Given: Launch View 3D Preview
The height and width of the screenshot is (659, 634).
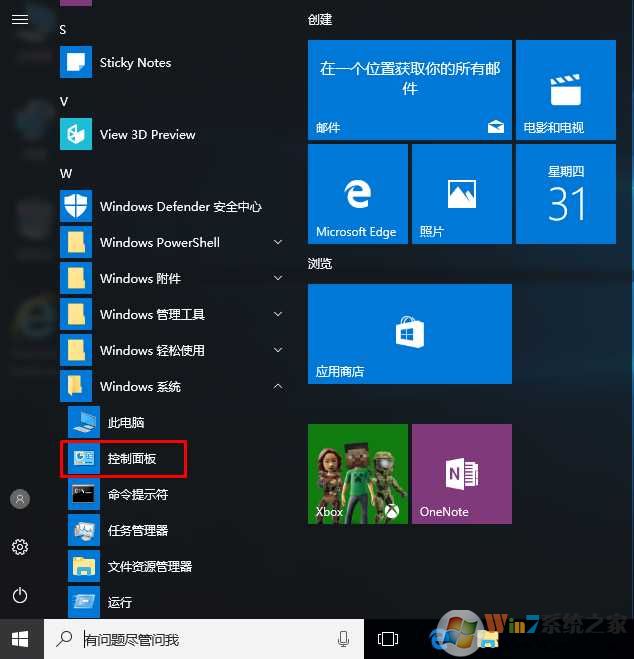Looking at the screenshot, I should tap(147, 135).
